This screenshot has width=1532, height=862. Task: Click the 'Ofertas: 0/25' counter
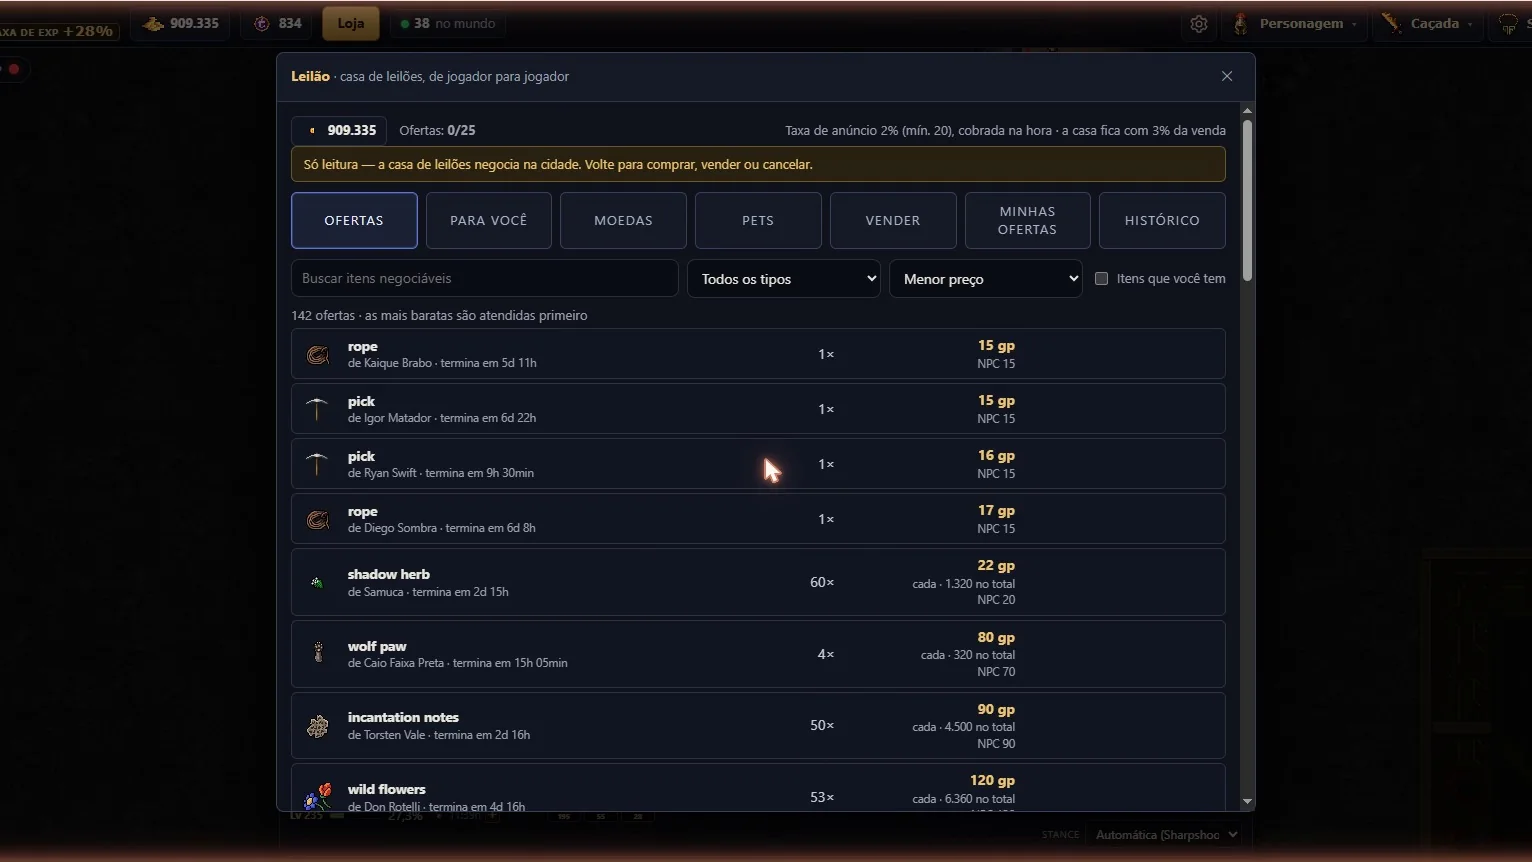(x=437, y=130)
